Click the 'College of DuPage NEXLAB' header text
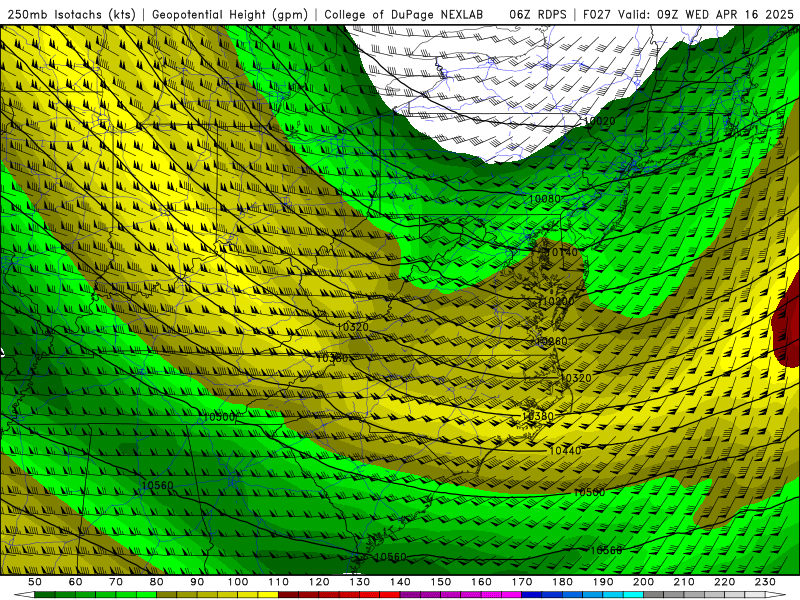Image resolution: width=800 pixels, height=600 pixels. [404, 15]
